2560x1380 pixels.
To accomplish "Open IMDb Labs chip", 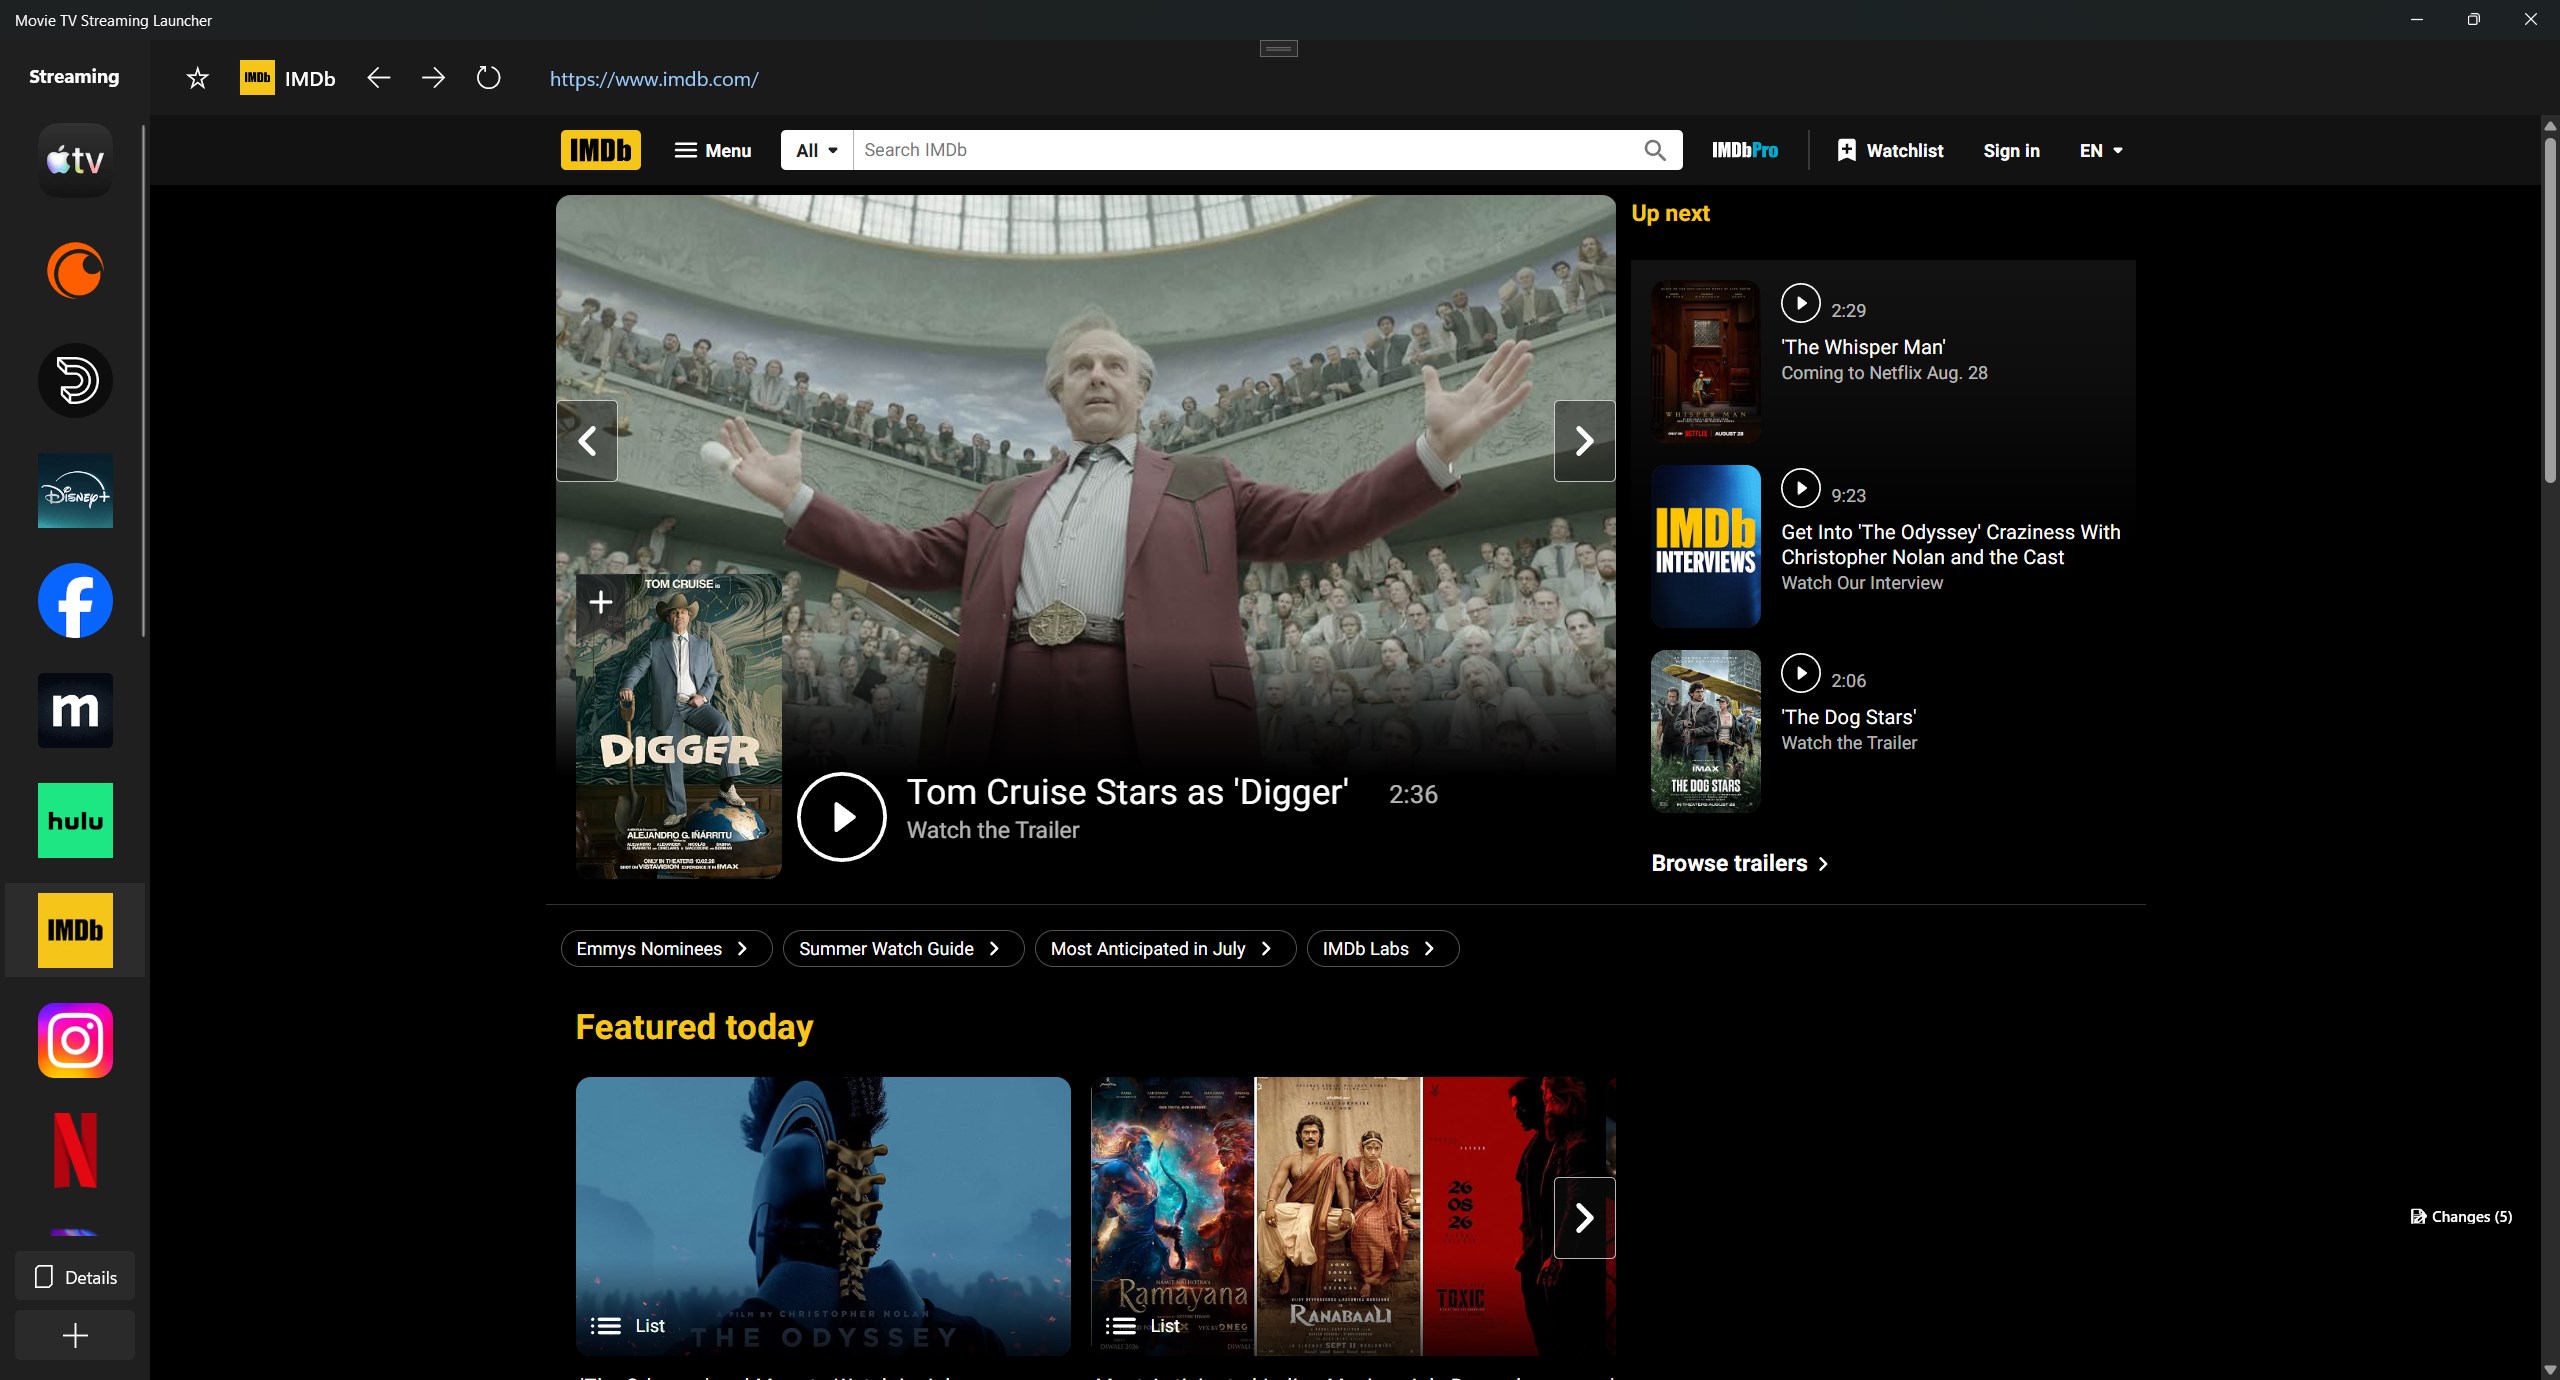I will 1382,948.
